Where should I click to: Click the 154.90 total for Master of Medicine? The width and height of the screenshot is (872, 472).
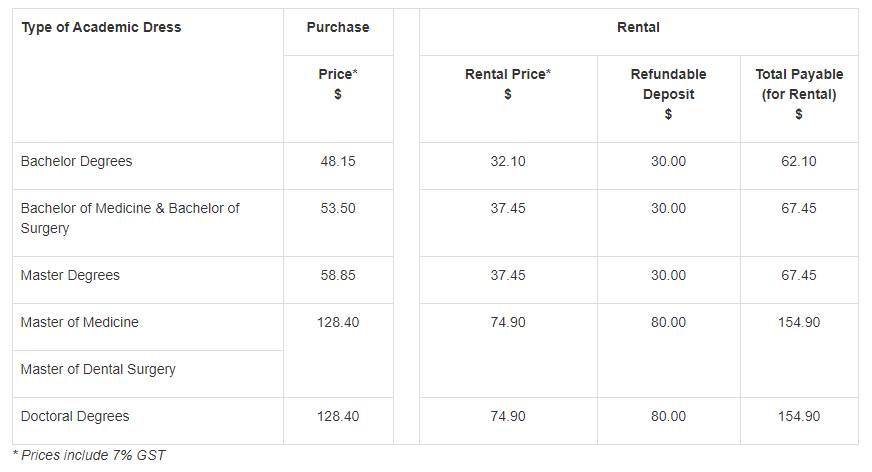pos(798,322)
